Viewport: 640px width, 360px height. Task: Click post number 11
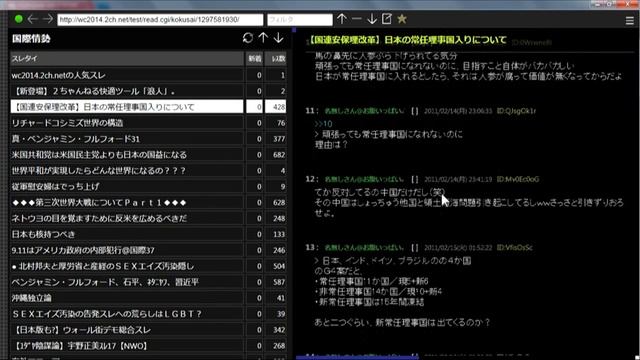[x=311, y=111]
